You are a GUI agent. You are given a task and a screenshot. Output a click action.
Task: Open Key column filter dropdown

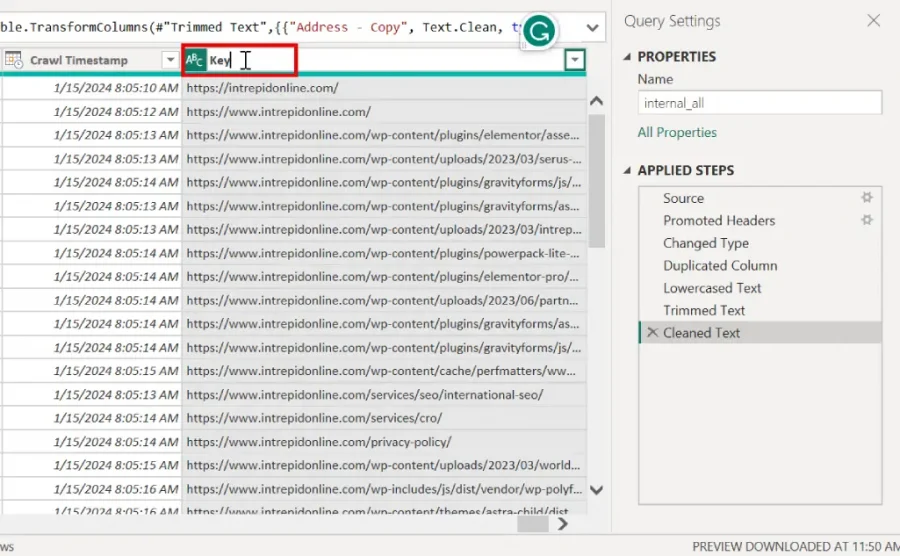(x=574, y=60)
